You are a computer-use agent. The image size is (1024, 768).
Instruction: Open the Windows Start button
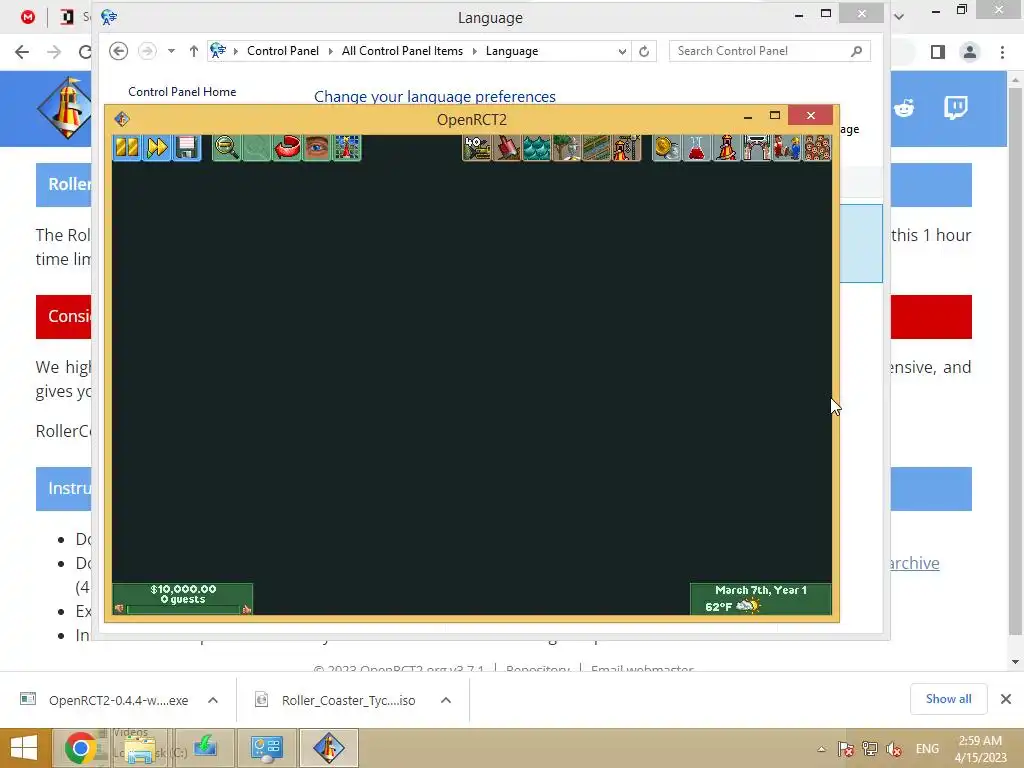[x=24, y=748]
